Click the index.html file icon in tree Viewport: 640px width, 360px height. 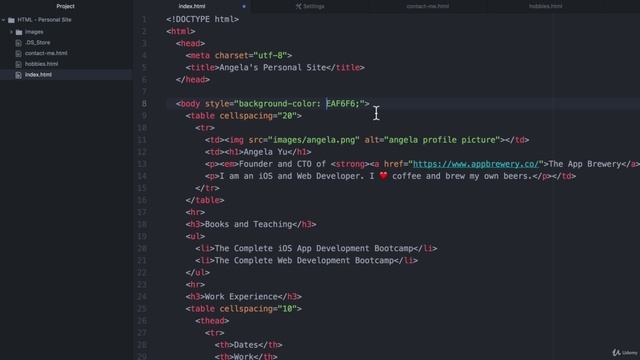[x=18, y=75]
